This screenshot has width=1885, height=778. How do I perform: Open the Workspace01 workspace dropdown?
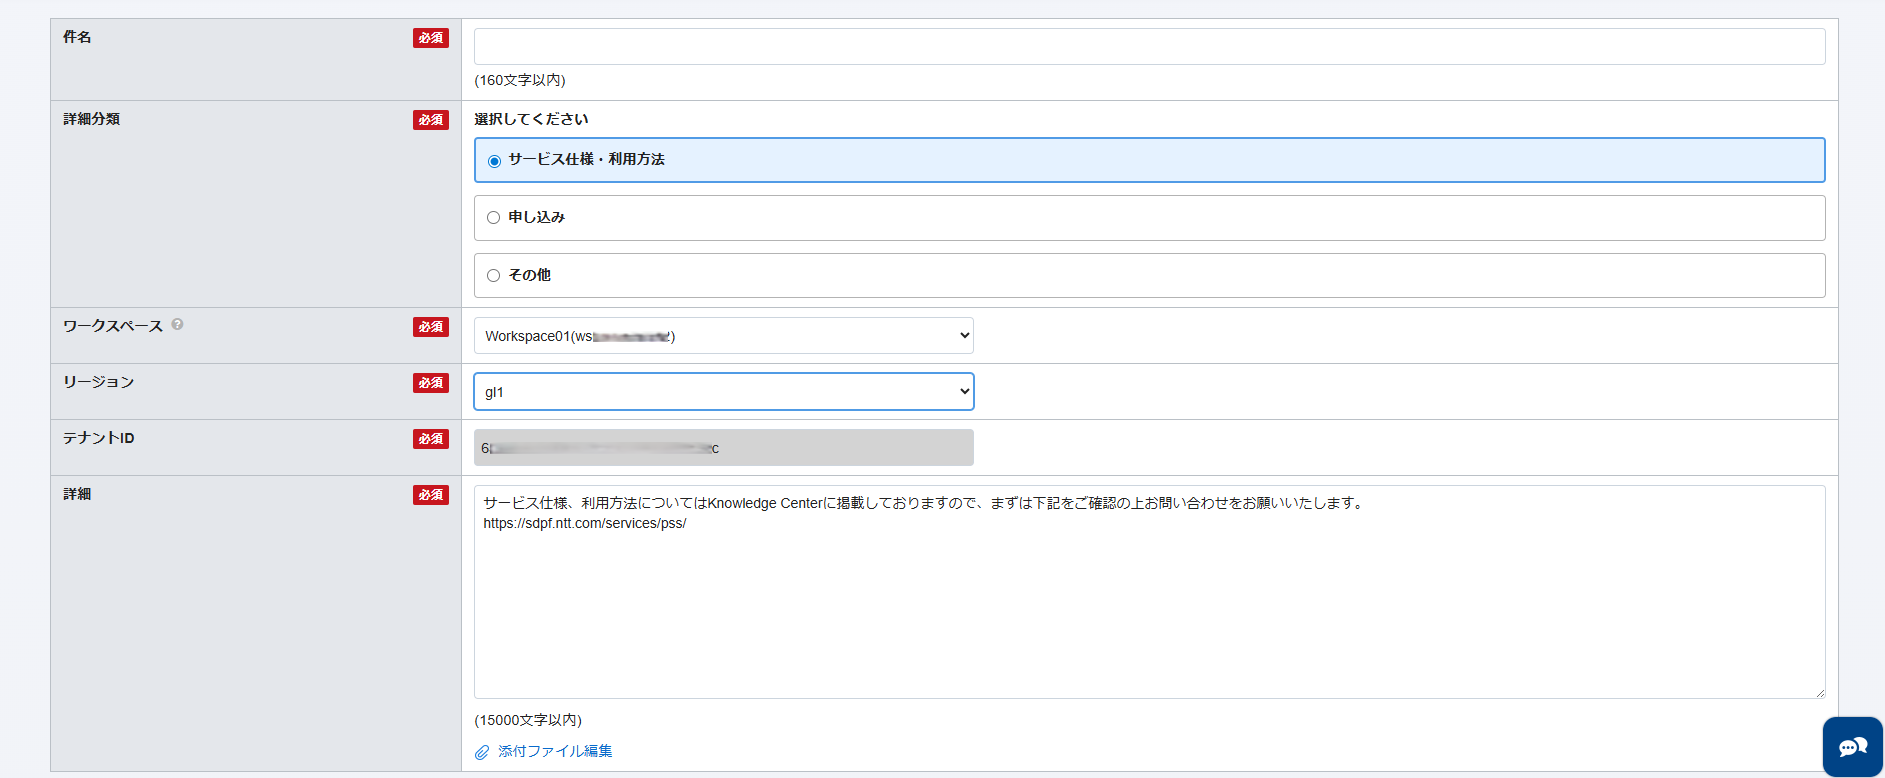(723, 336)
